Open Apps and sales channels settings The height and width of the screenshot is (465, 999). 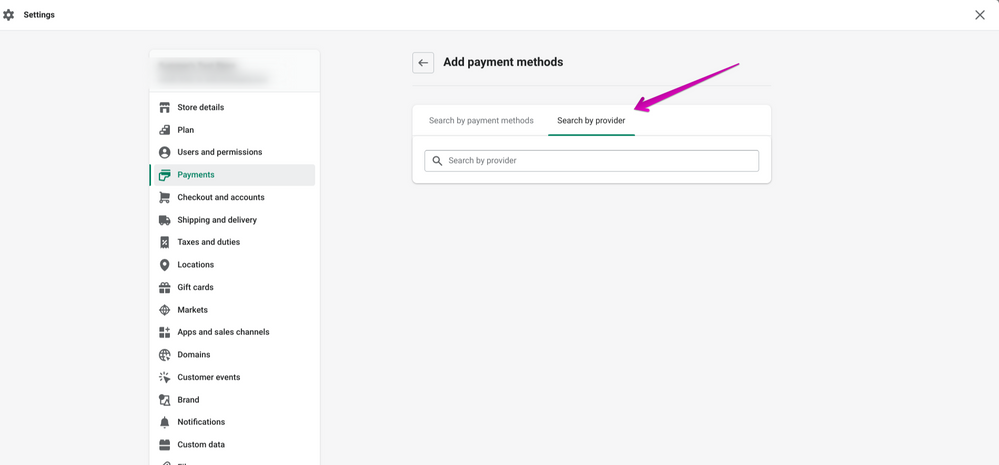(x=223, y=332)
